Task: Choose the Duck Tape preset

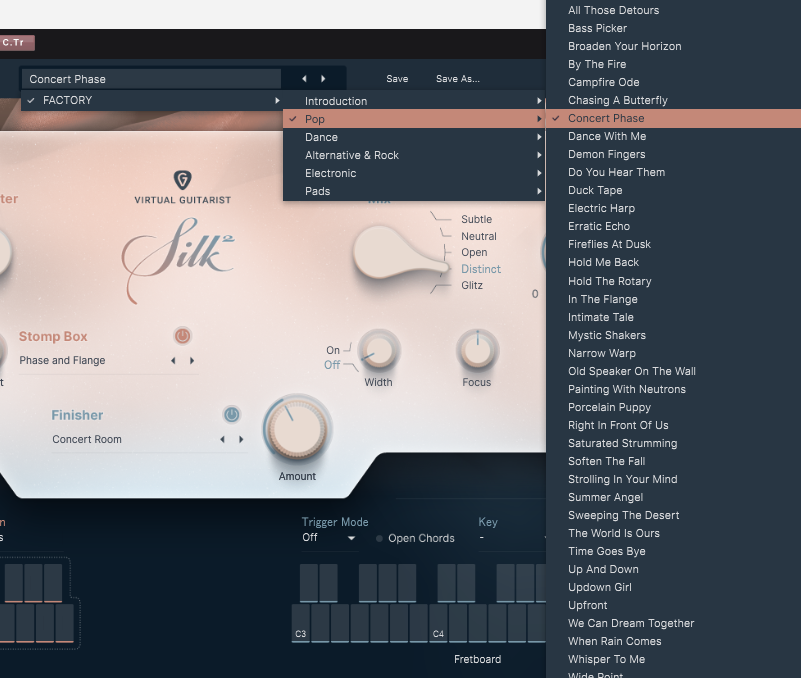Action: pos(673,190)
